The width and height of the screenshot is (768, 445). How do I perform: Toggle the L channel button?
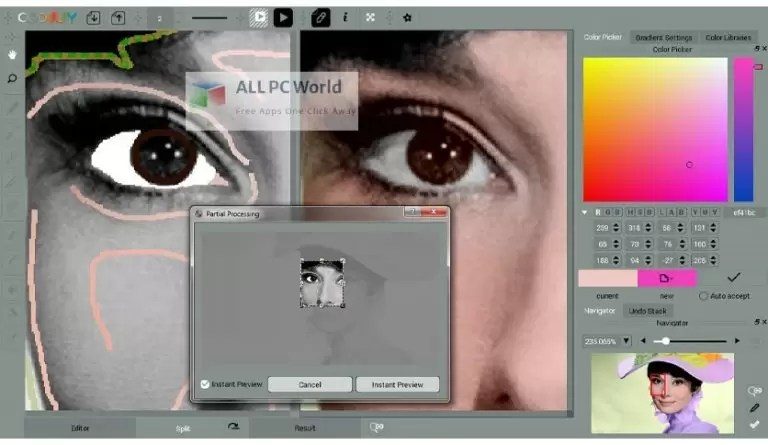(662, 212)
